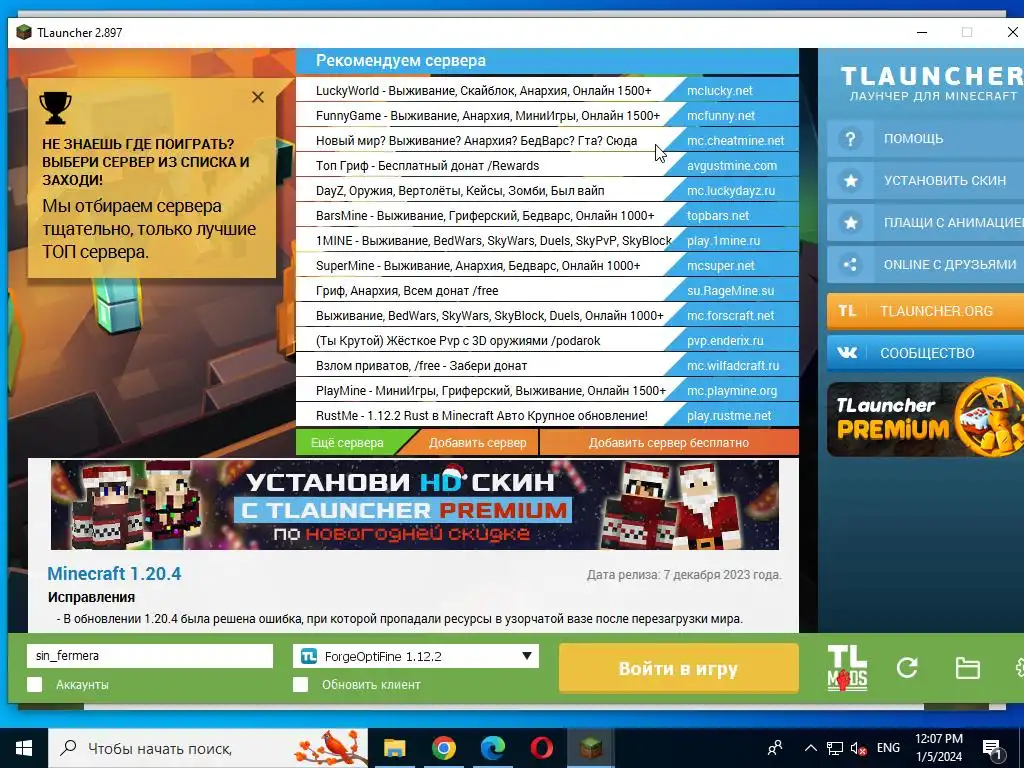Select the 'Гриф, Анархия, Всем донат /free' row

click(x=547, y=291)
